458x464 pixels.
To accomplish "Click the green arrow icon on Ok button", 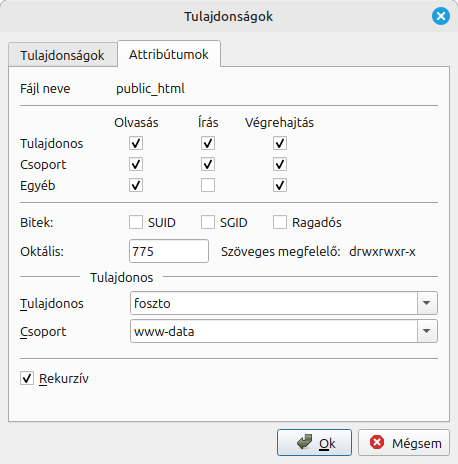I will pyautogui.click(x=304, y=442).
